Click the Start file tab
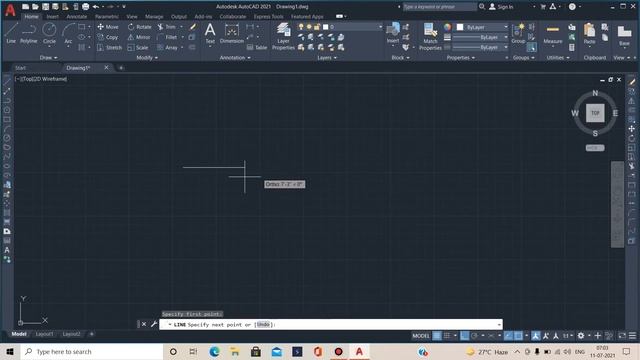The width and height of the screenshot is (640, 360). (20, 68)
